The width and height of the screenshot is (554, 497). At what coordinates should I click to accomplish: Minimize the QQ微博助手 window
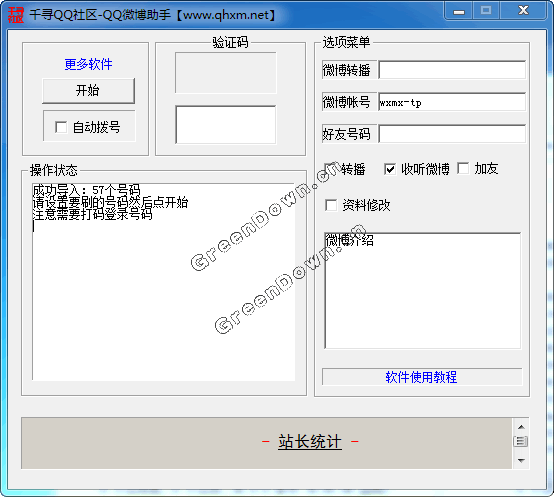pos(459,11)
